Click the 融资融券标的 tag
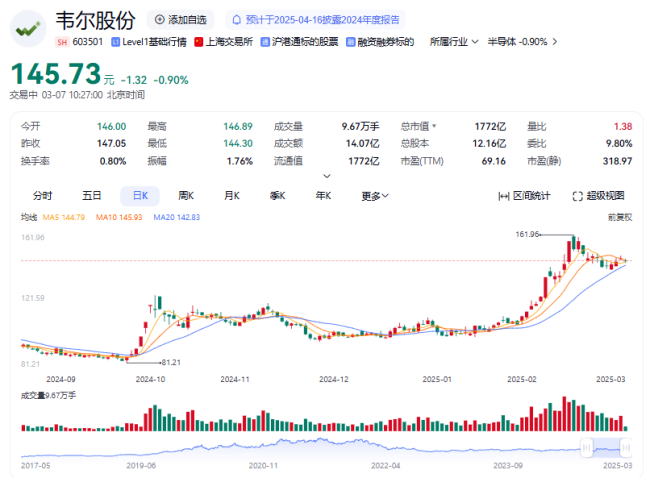The height and width of the screenshot is (478, 650). tap(380, 42)
